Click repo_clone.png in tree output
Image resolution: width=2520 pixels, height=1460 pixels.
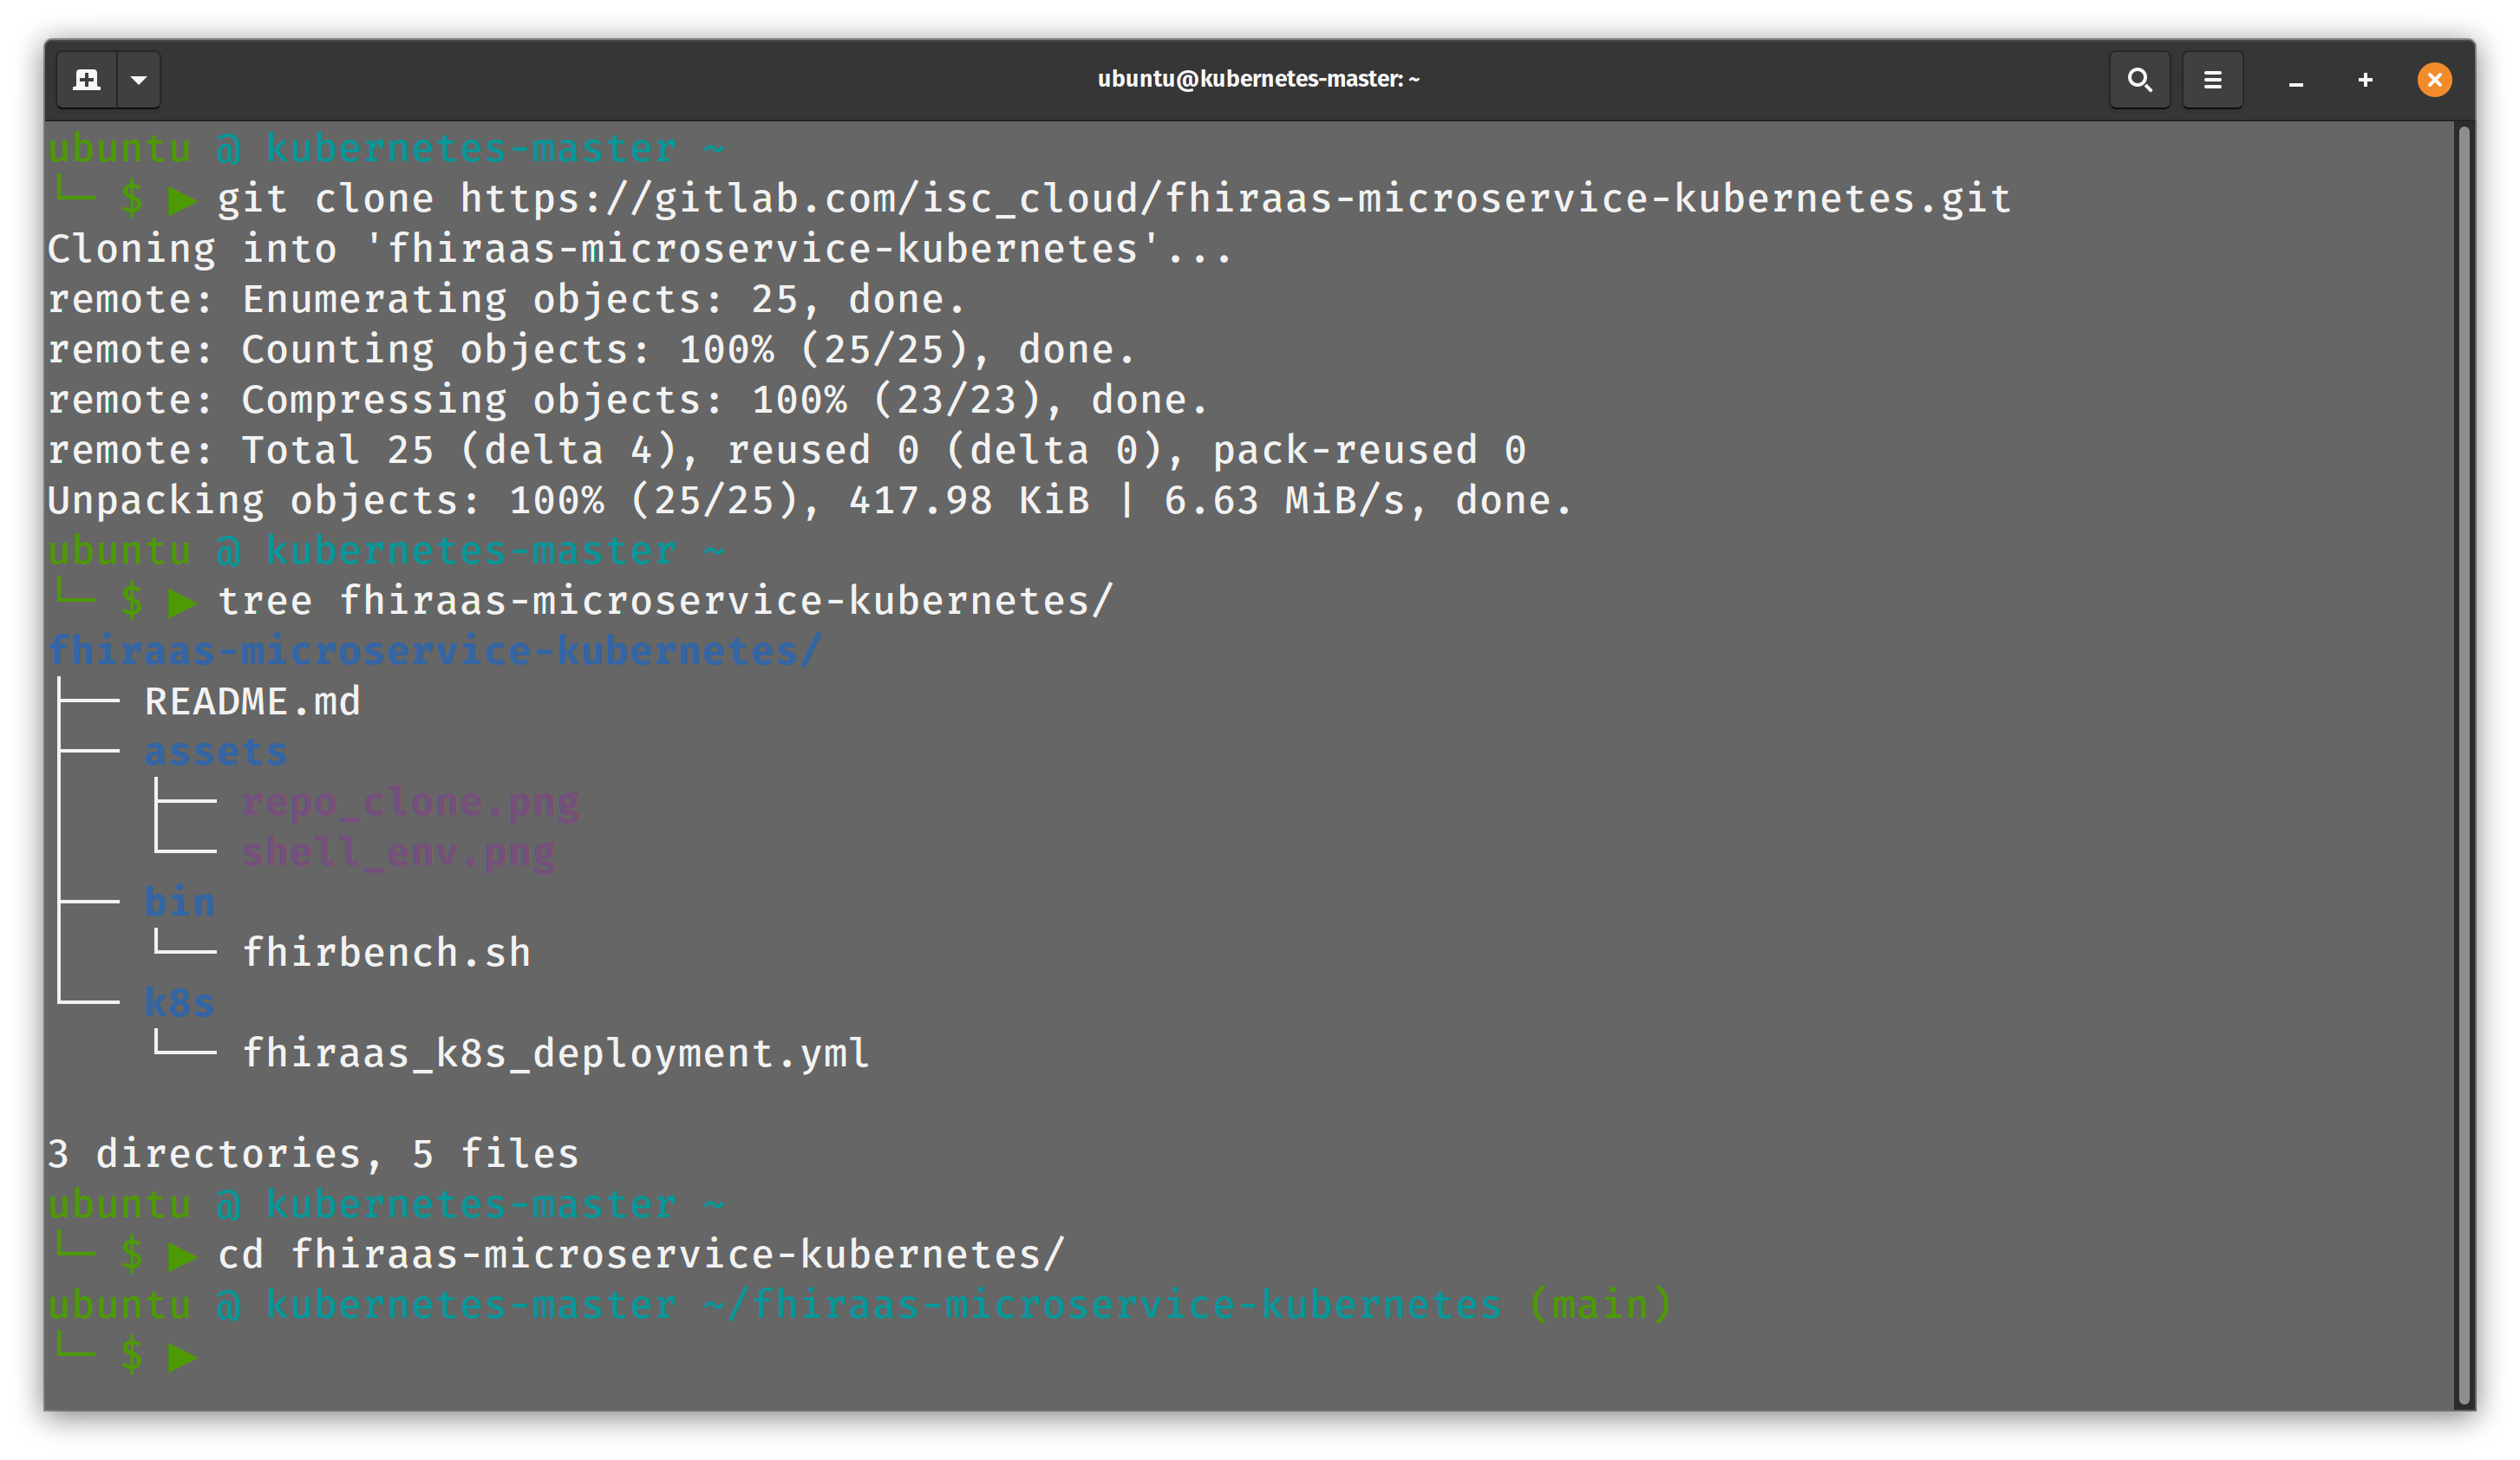pos(410,802)
